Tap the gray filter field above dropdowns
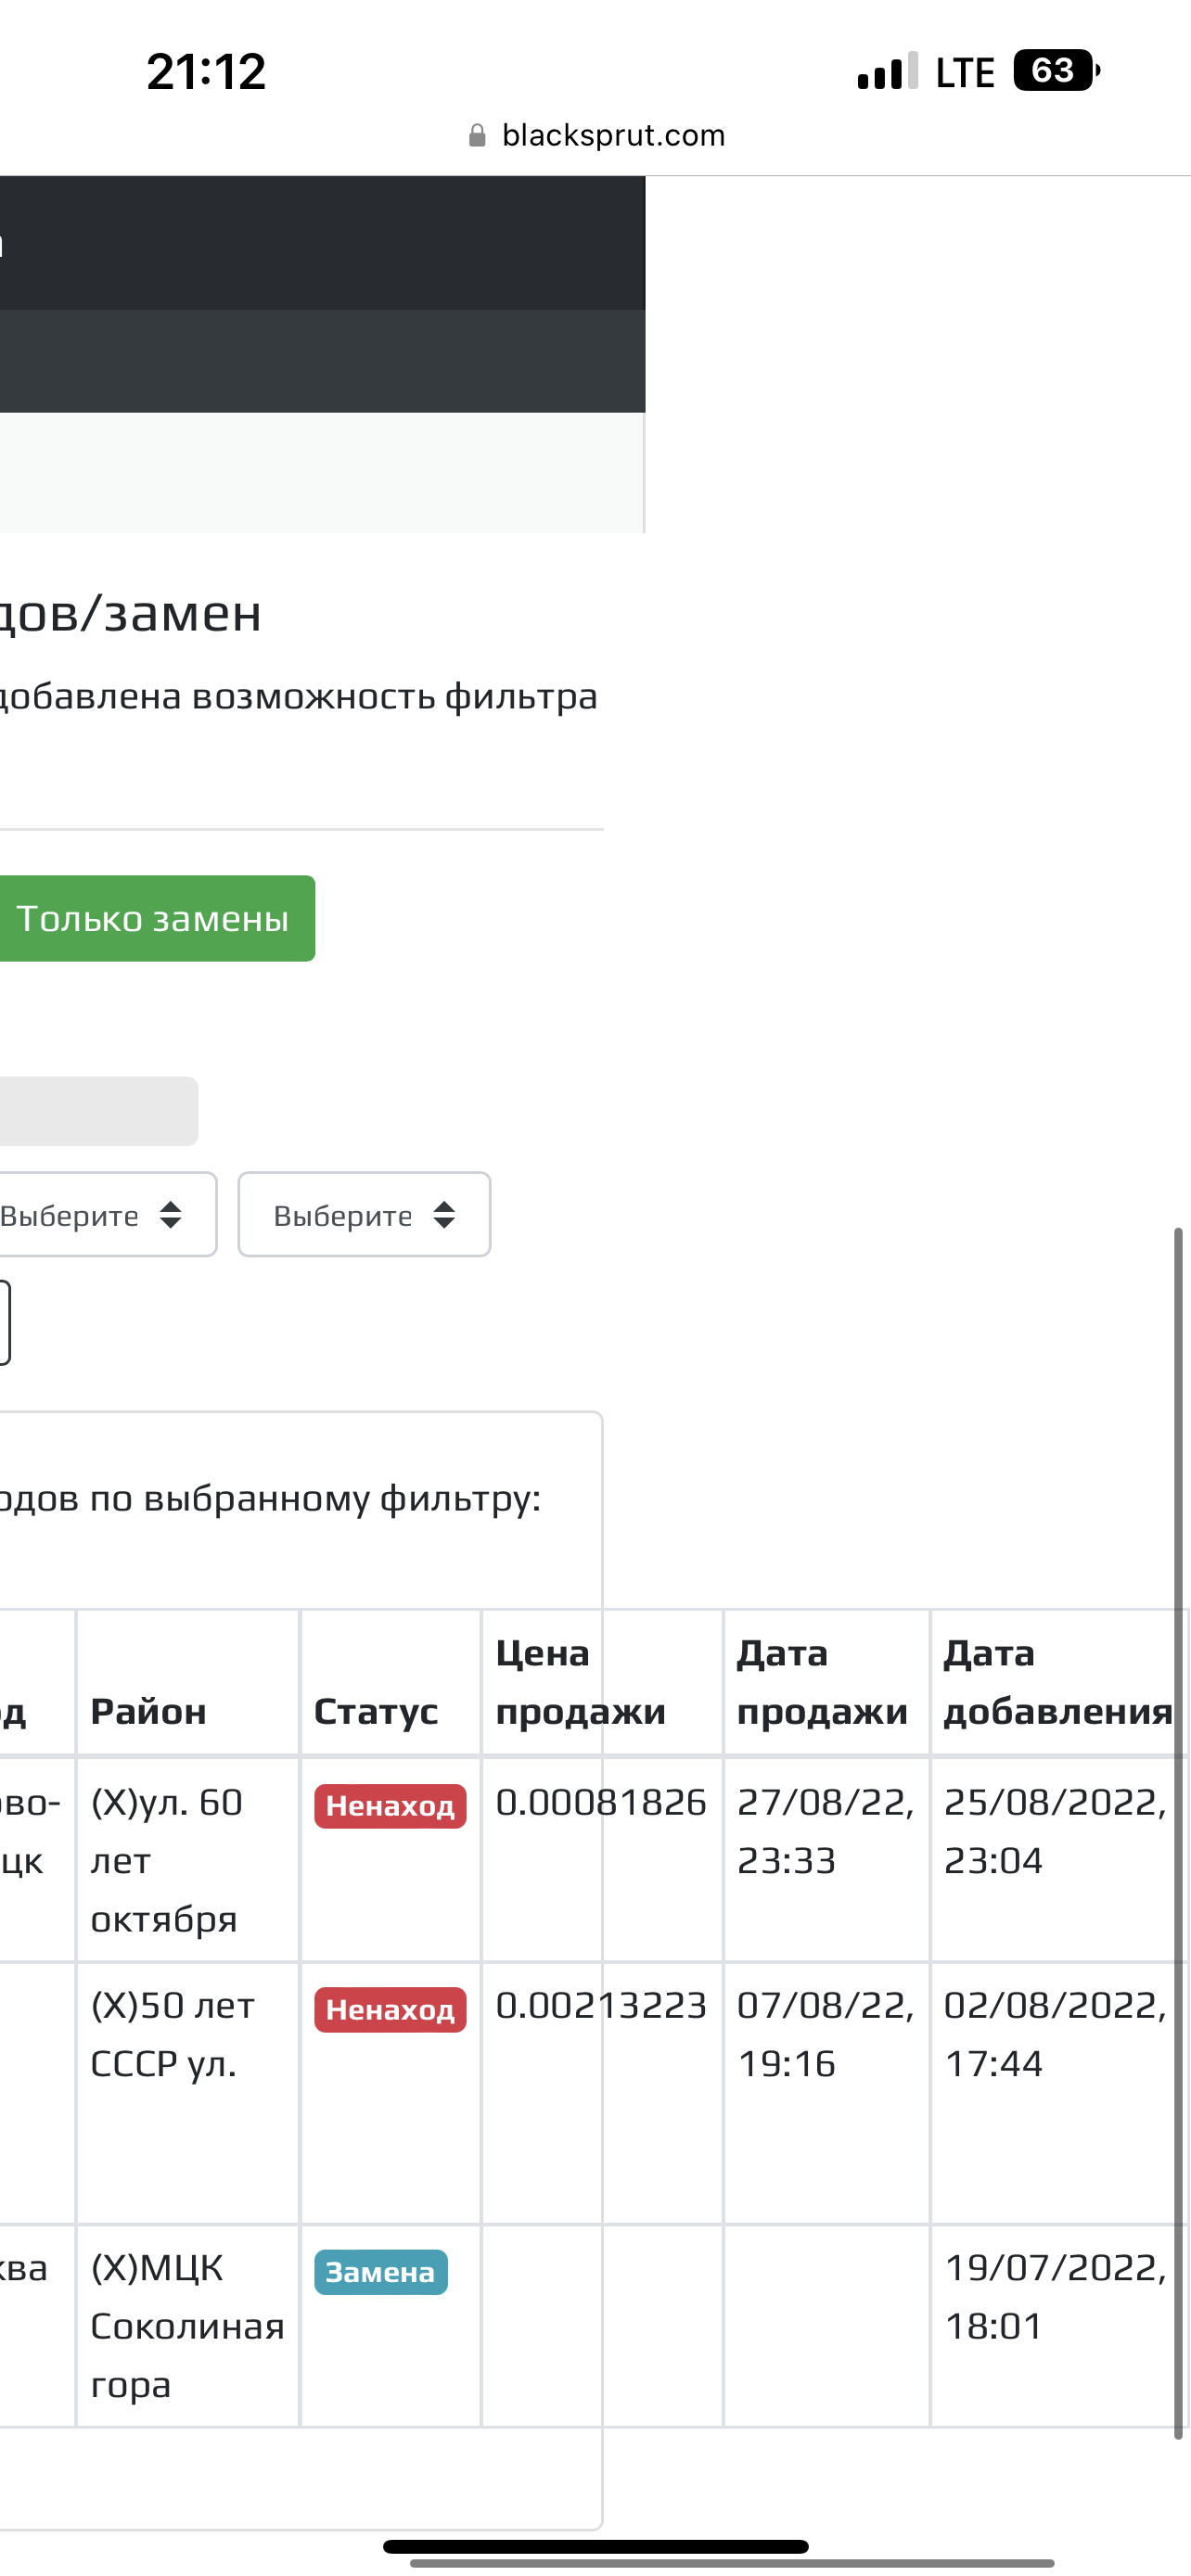This screenshot has width=1191, height=2576. (x=99, y=1111)
